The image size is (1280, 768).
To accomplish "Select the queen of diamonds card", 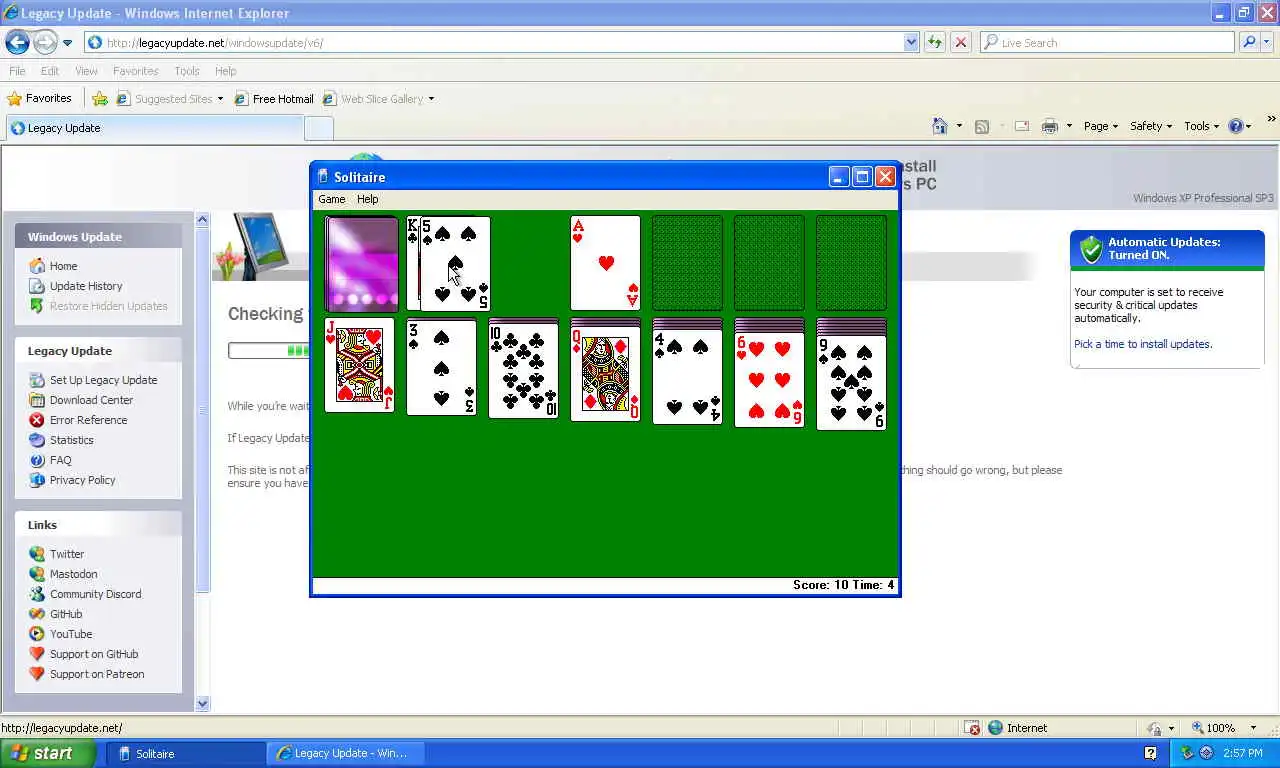I will coord(605,374).
